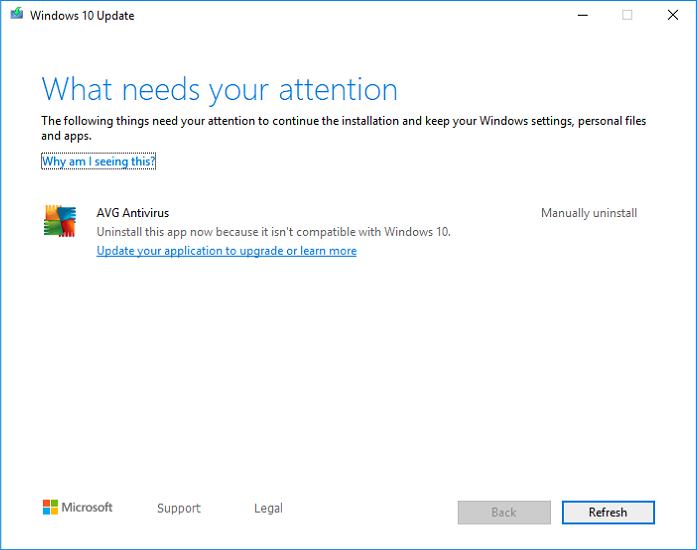Viewport: 697px width, 550px height.
Task: Open the Legal link
Action: pos(268,508)
